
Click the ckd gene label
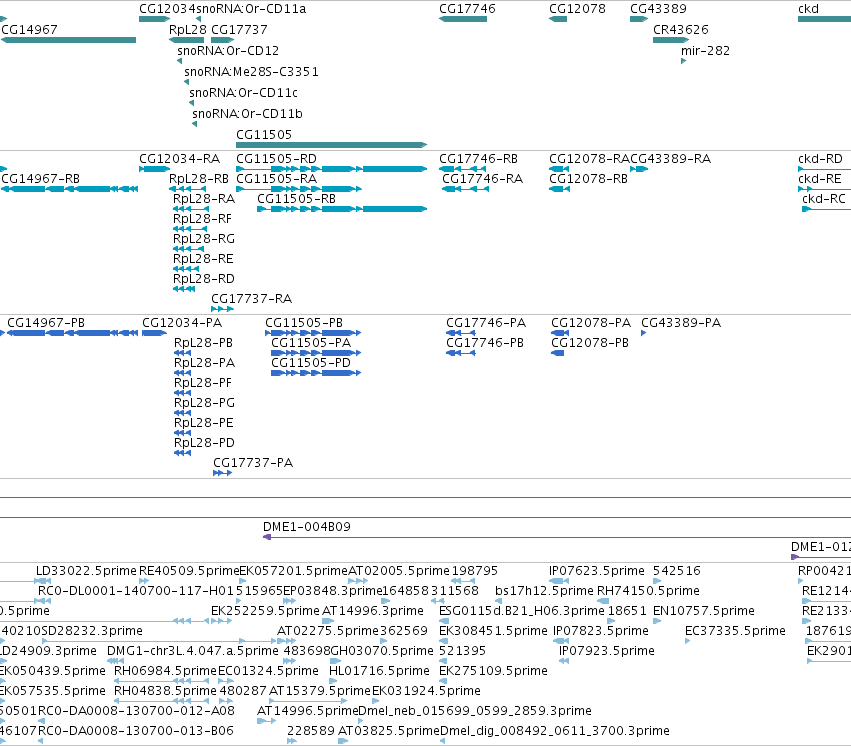tap(809, 9)
